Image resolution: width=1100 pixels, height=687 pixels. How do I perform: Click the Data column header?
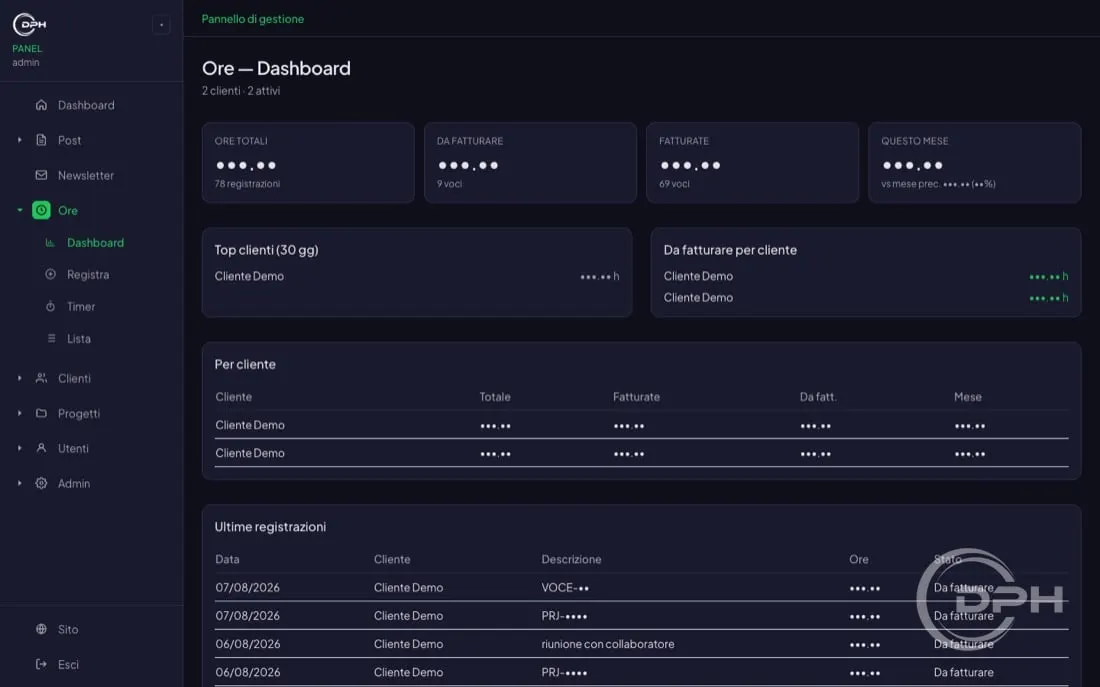(x=227, y=559)
